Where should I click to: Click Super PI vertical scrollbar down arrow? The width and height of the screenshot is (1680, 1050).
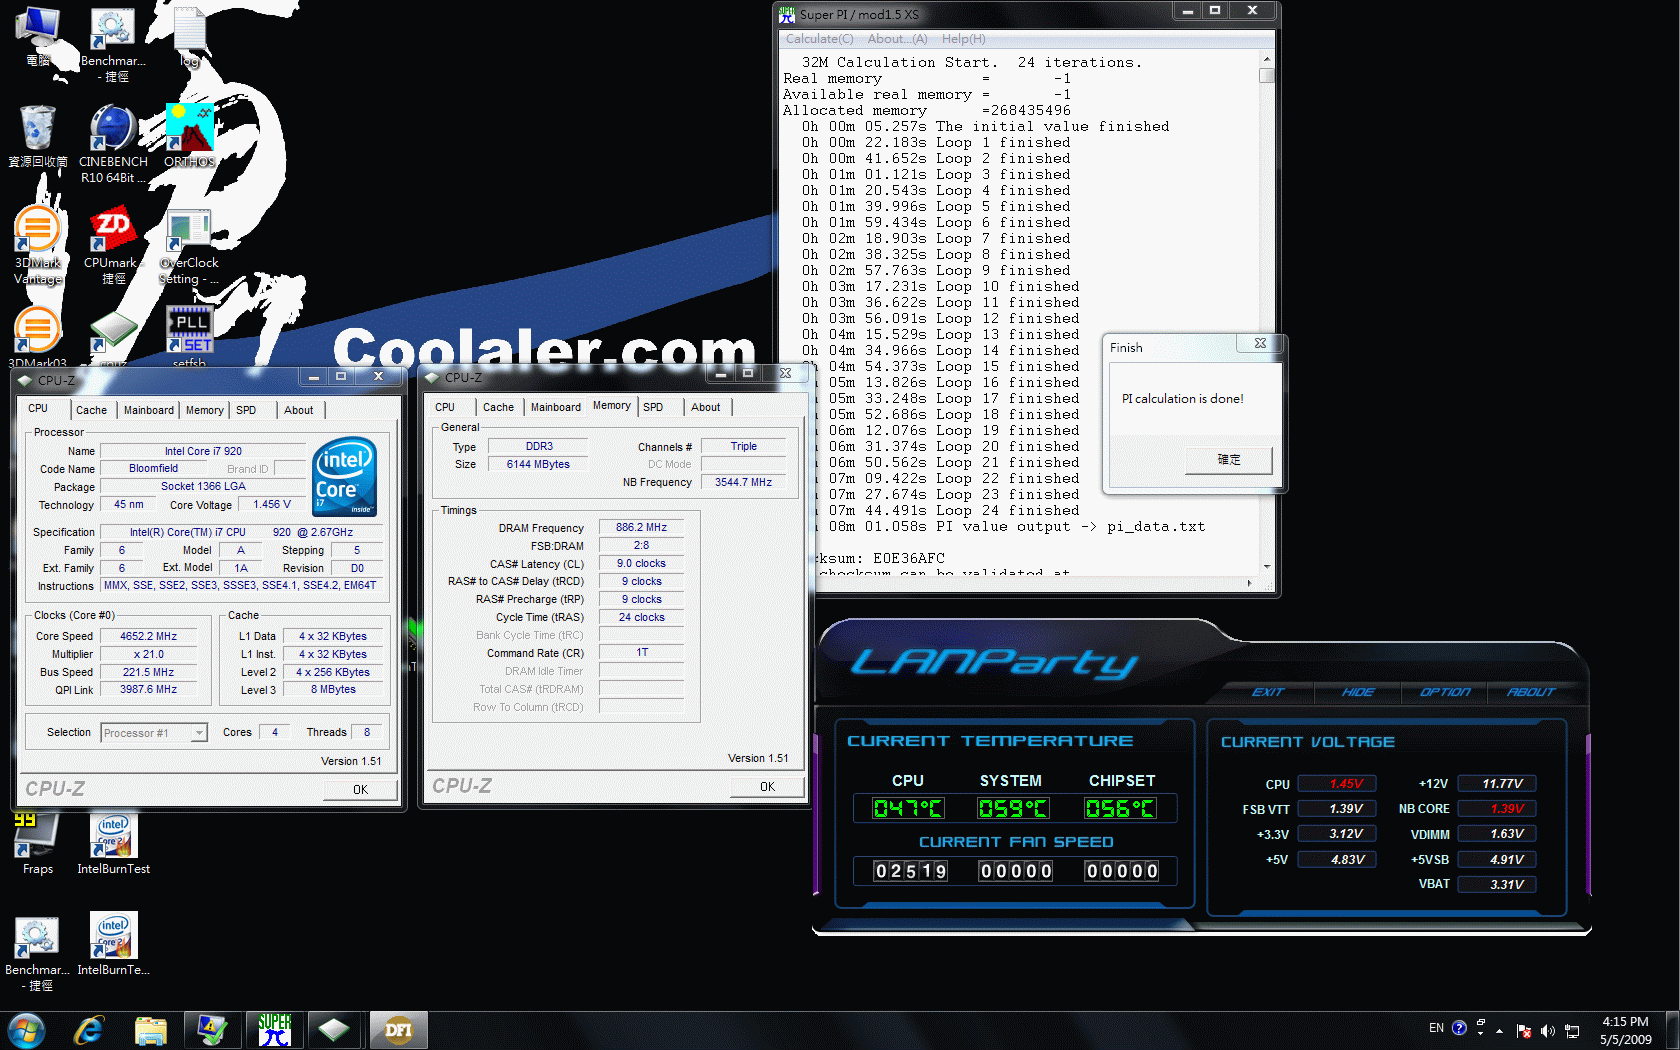pyautogui.click(x=1267, y=566)
